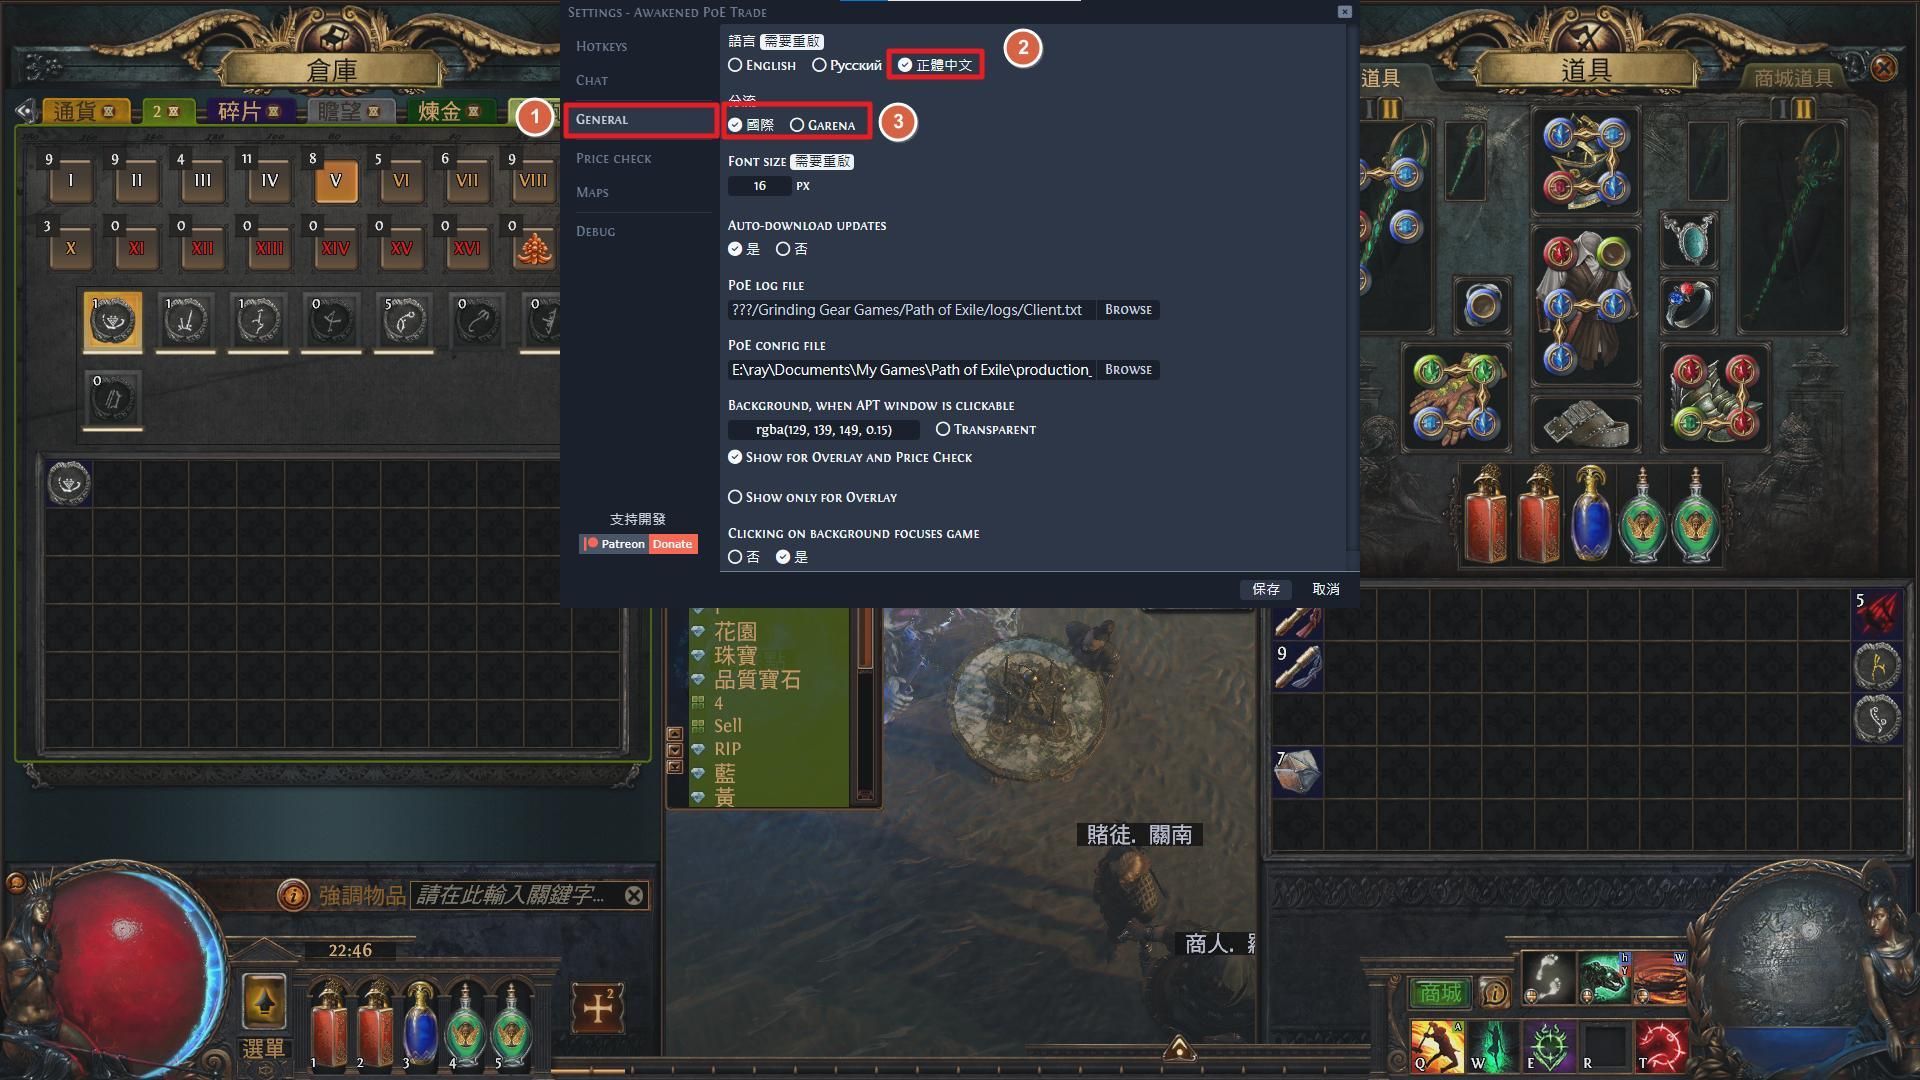
Task: Click Browse for PoE log file
Action: point(1127,309)
